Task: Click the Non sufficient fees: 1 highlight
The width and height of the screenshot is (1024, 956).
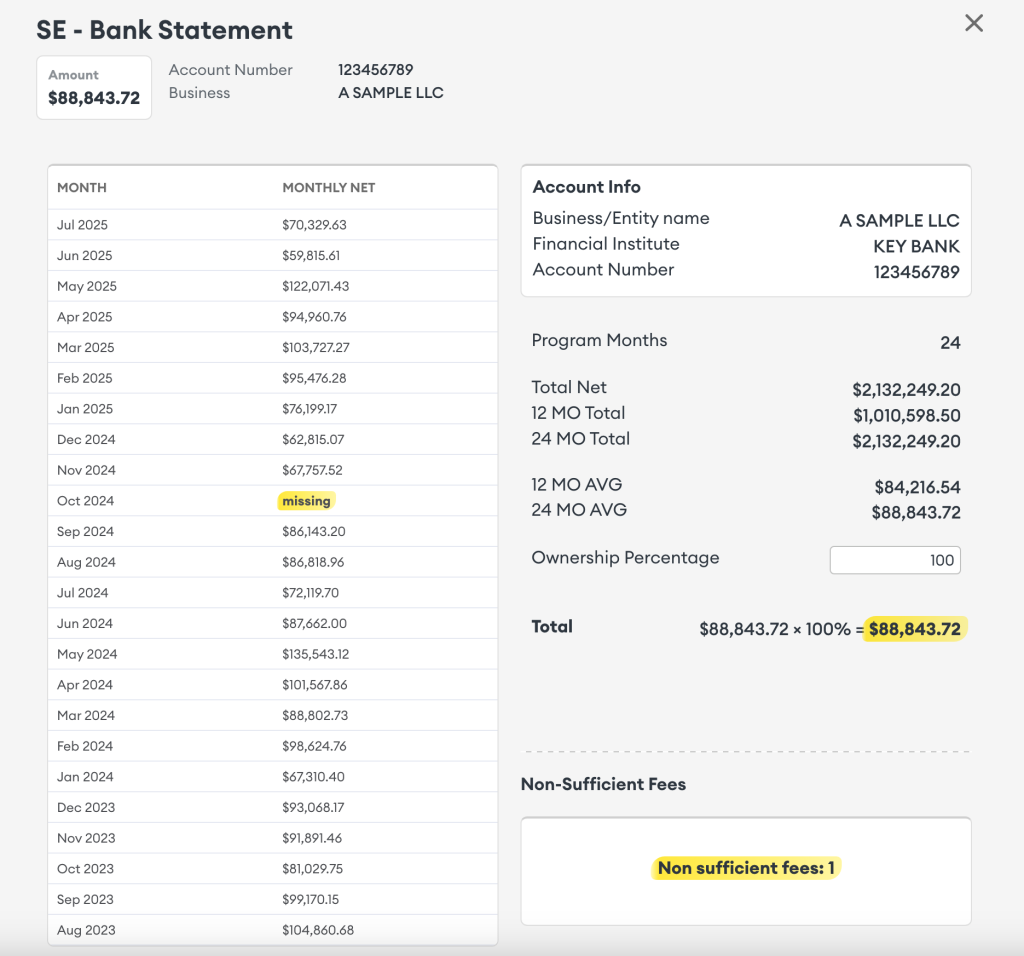Action: click(x=745, y=868)
